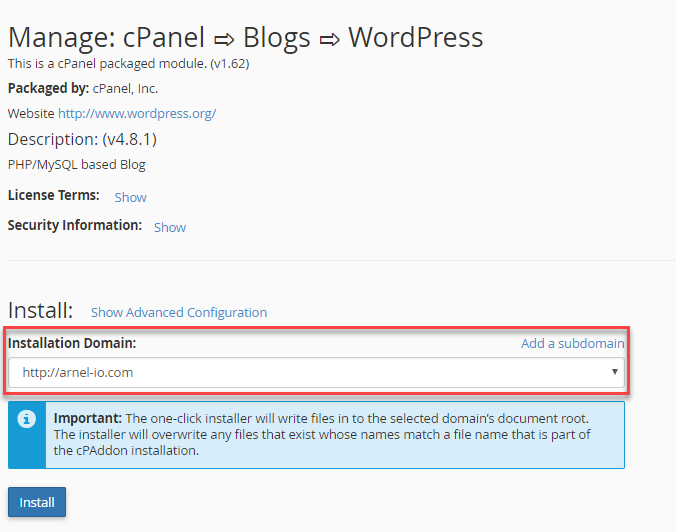This screenshot has height=532, width=676.
Task: Click the Packaged by label
Action: [x=48, y=88]
